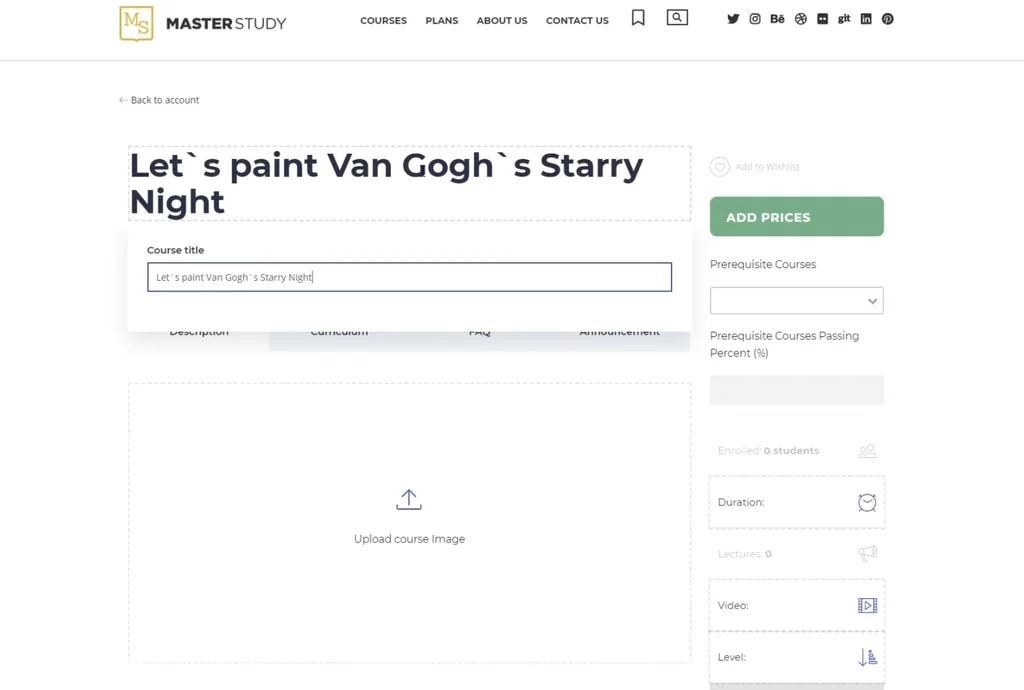The height and width of the screenshot is (690, 1024).
Task: Open the Level field with sort icon
Action: point(796,657)
